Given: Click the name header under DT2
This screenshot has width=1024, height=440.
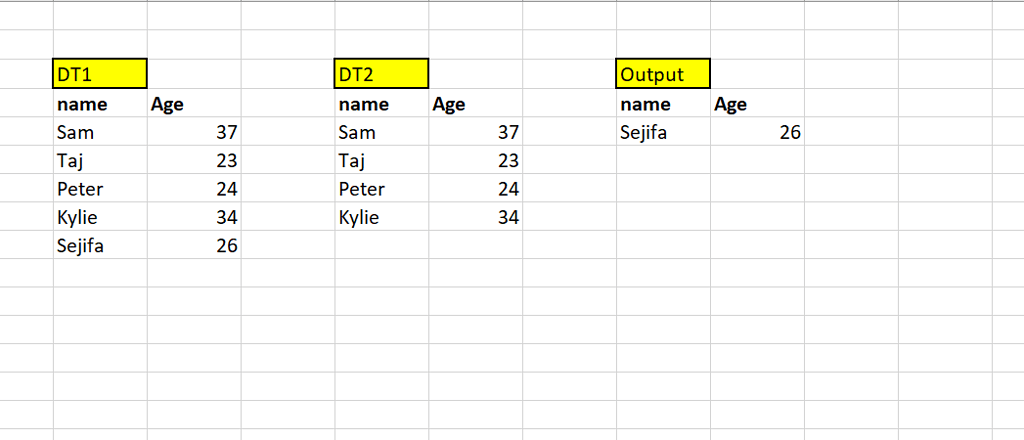Looking at the screenshot, I should tap(382, 104).
